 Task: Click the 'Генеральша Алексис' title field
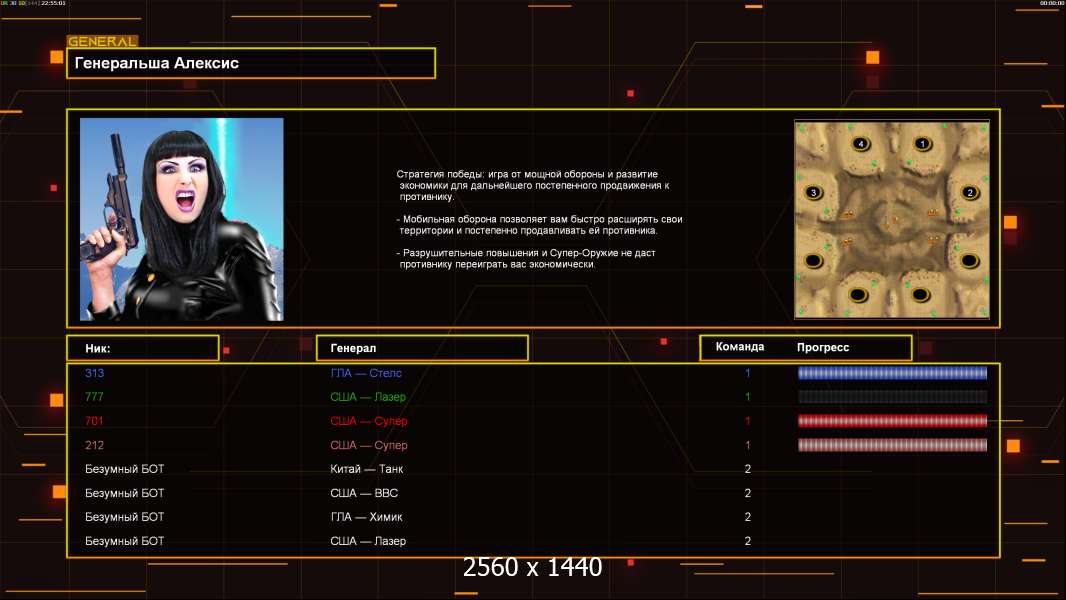coord(251,63)
